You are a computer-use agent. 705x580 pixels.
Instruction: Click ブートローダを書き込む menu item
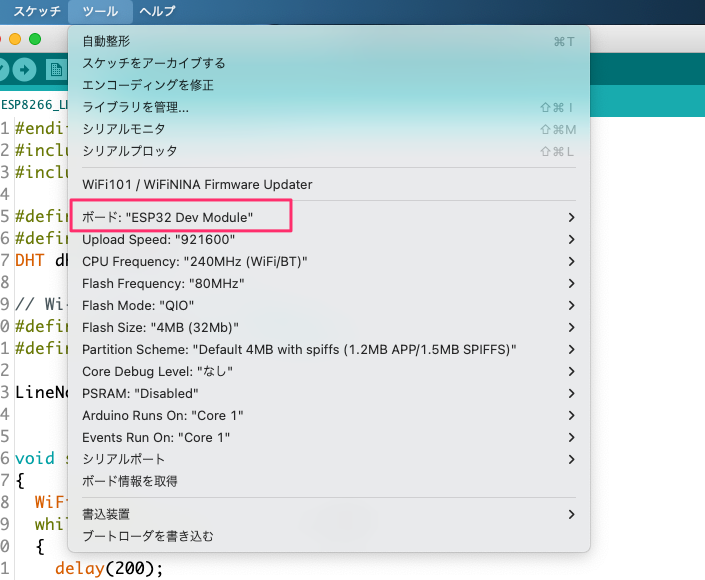(x=147, y=536)
